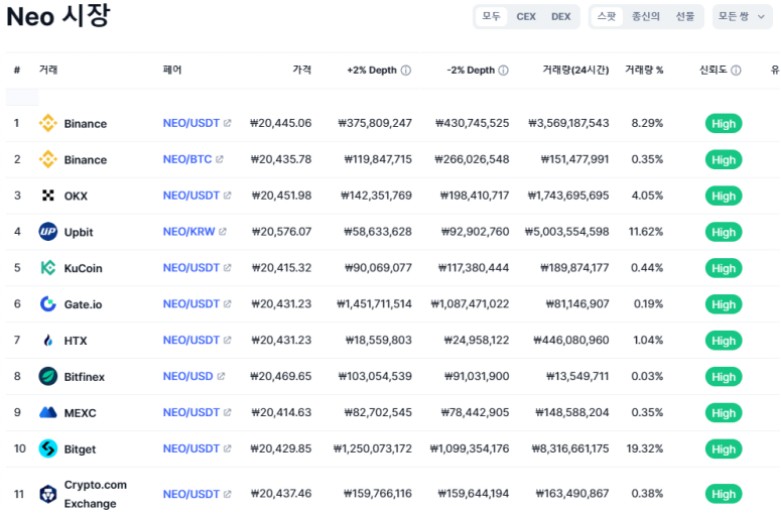Viewport: 781px width, 520px height.
Task: Open the Bitget exchange name link
Action: click(x=80, y=449)
